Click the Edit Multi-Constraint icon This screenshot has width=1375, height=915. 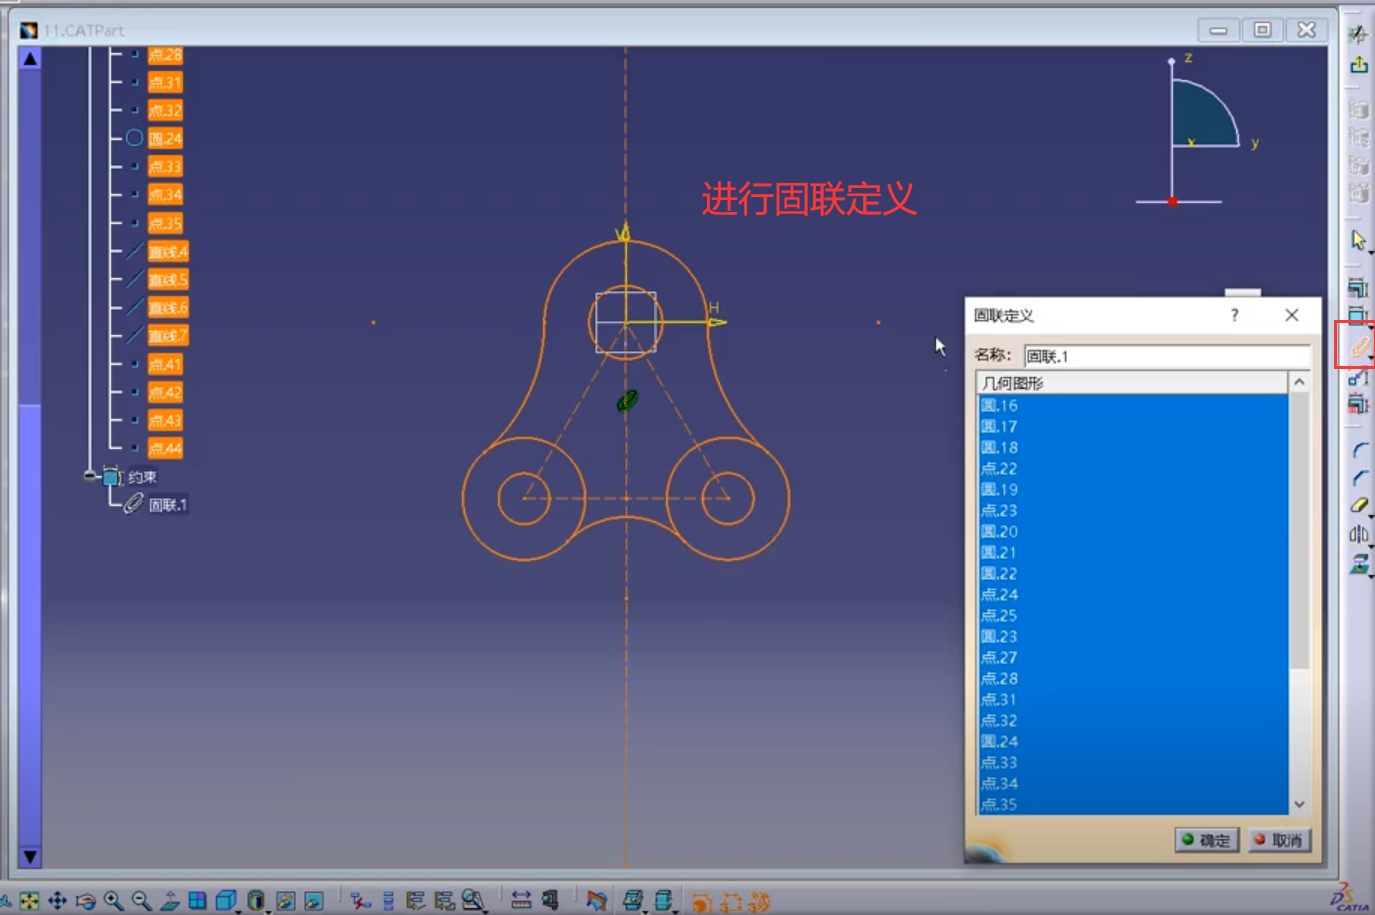(x=1358, y=404)
